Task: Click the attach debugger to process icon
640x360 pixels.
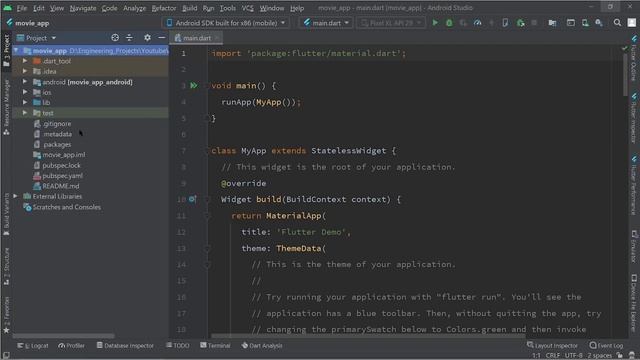Action: click(520, 23)
